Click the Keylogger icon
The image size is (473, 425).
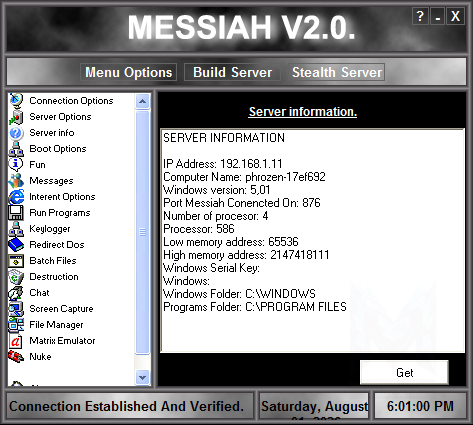[x=16, y=229]
